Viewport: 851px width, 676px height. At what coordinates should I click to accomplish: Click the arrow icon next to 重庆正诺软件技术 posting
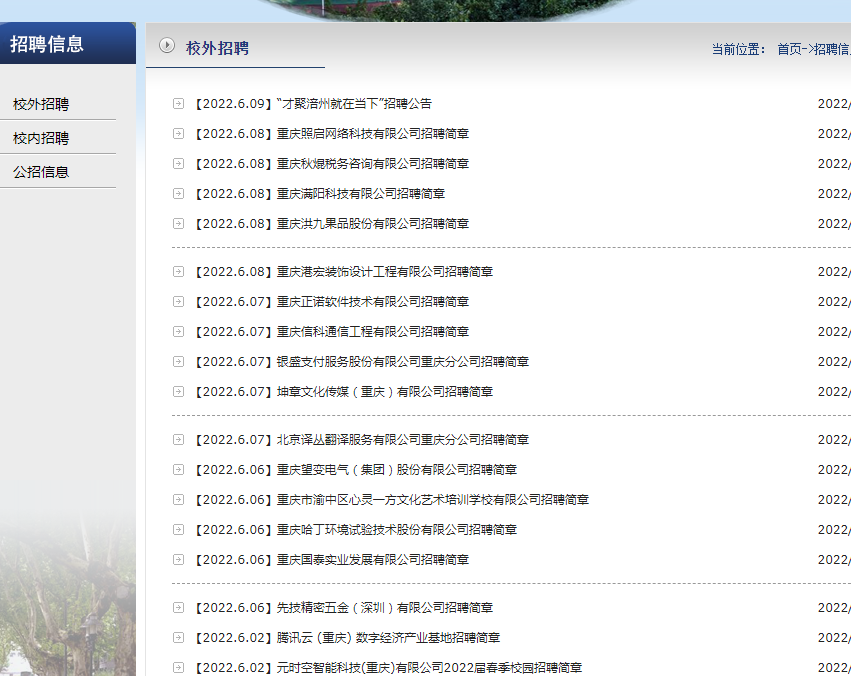pos(178,301)
